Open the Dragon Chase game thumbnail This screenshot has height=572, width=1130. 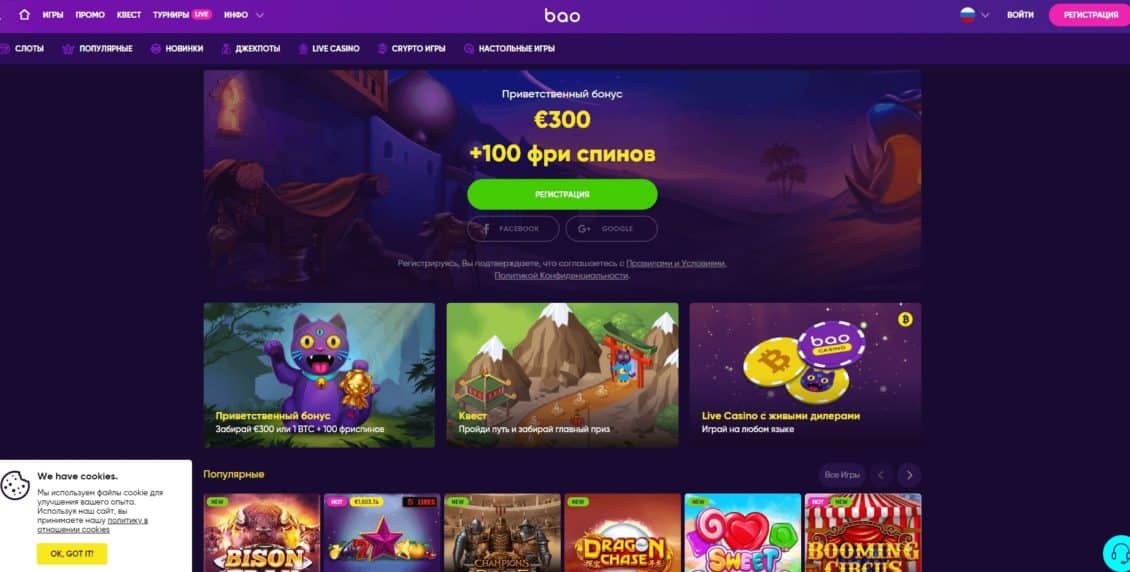(623, 532)
